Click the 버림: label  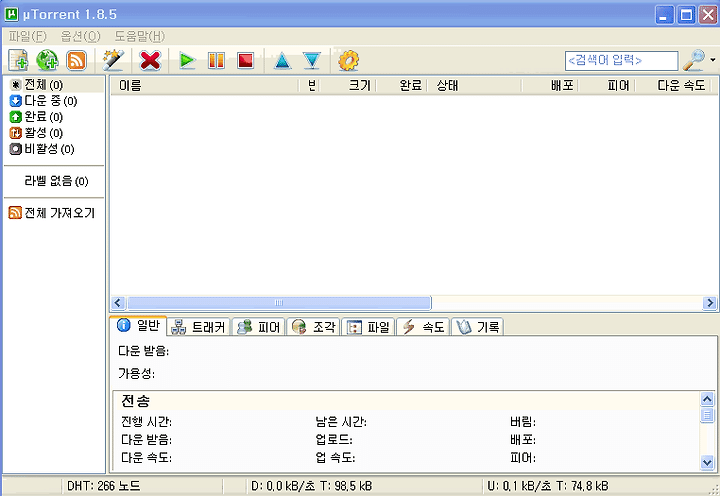point(523,422)
